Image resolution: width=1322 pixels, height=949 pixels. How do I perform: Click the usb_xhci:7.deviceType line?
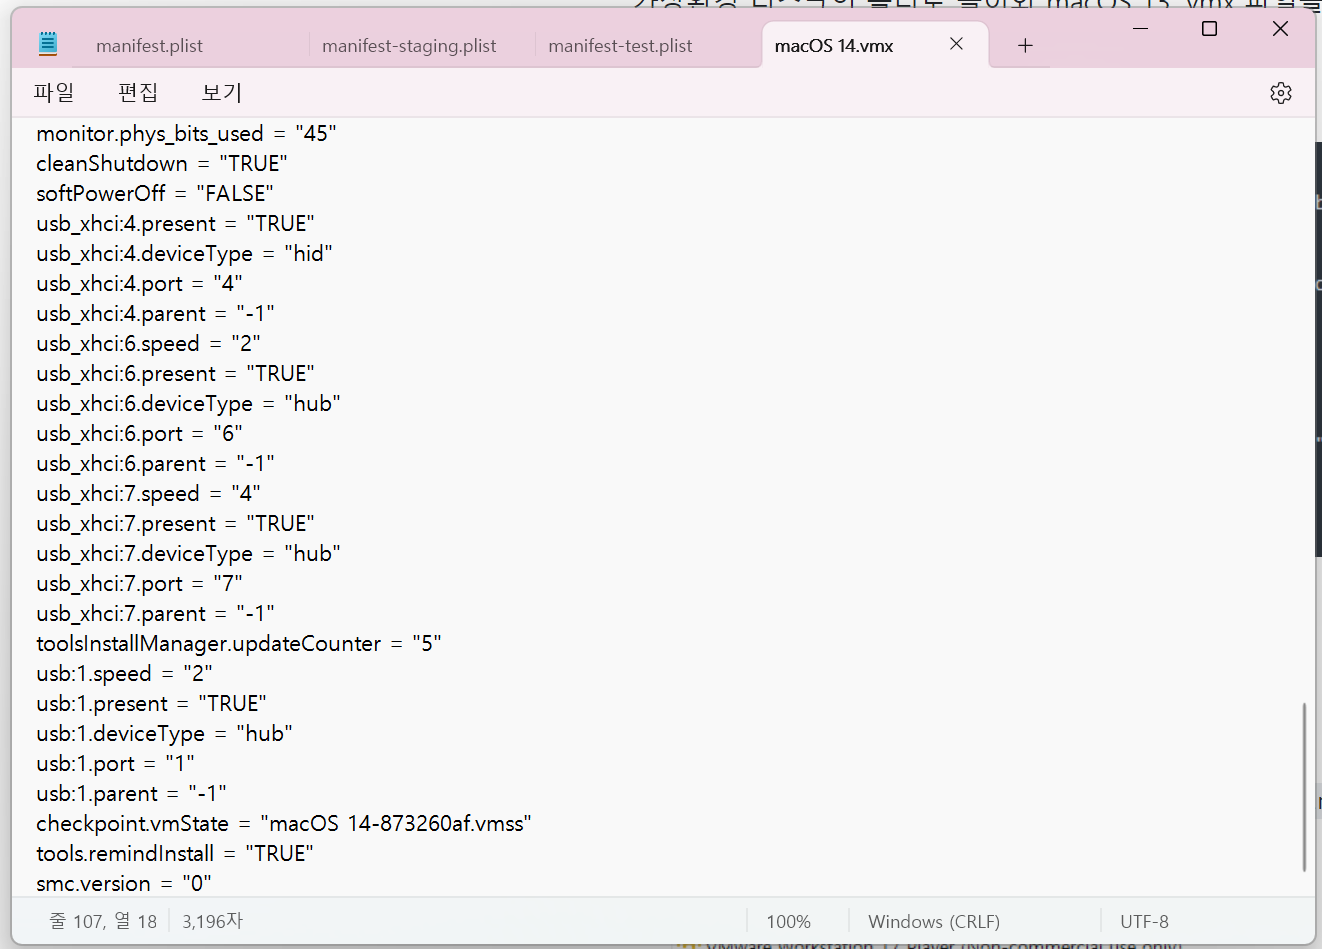coord(188,554)
